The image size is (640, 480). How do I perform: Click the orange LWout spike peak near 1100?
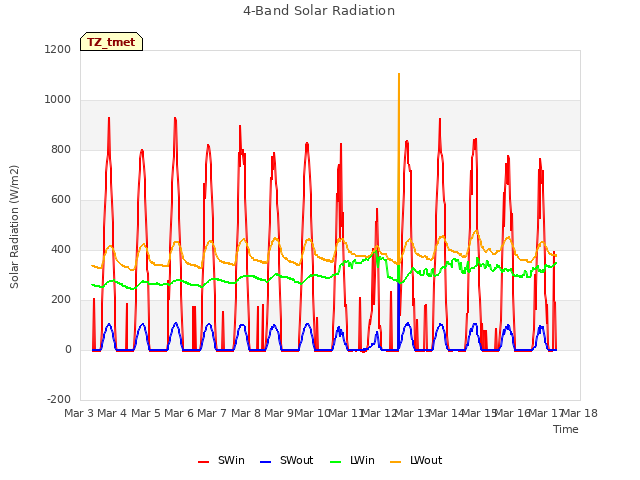pyautogui.click(x=399, y=74)
